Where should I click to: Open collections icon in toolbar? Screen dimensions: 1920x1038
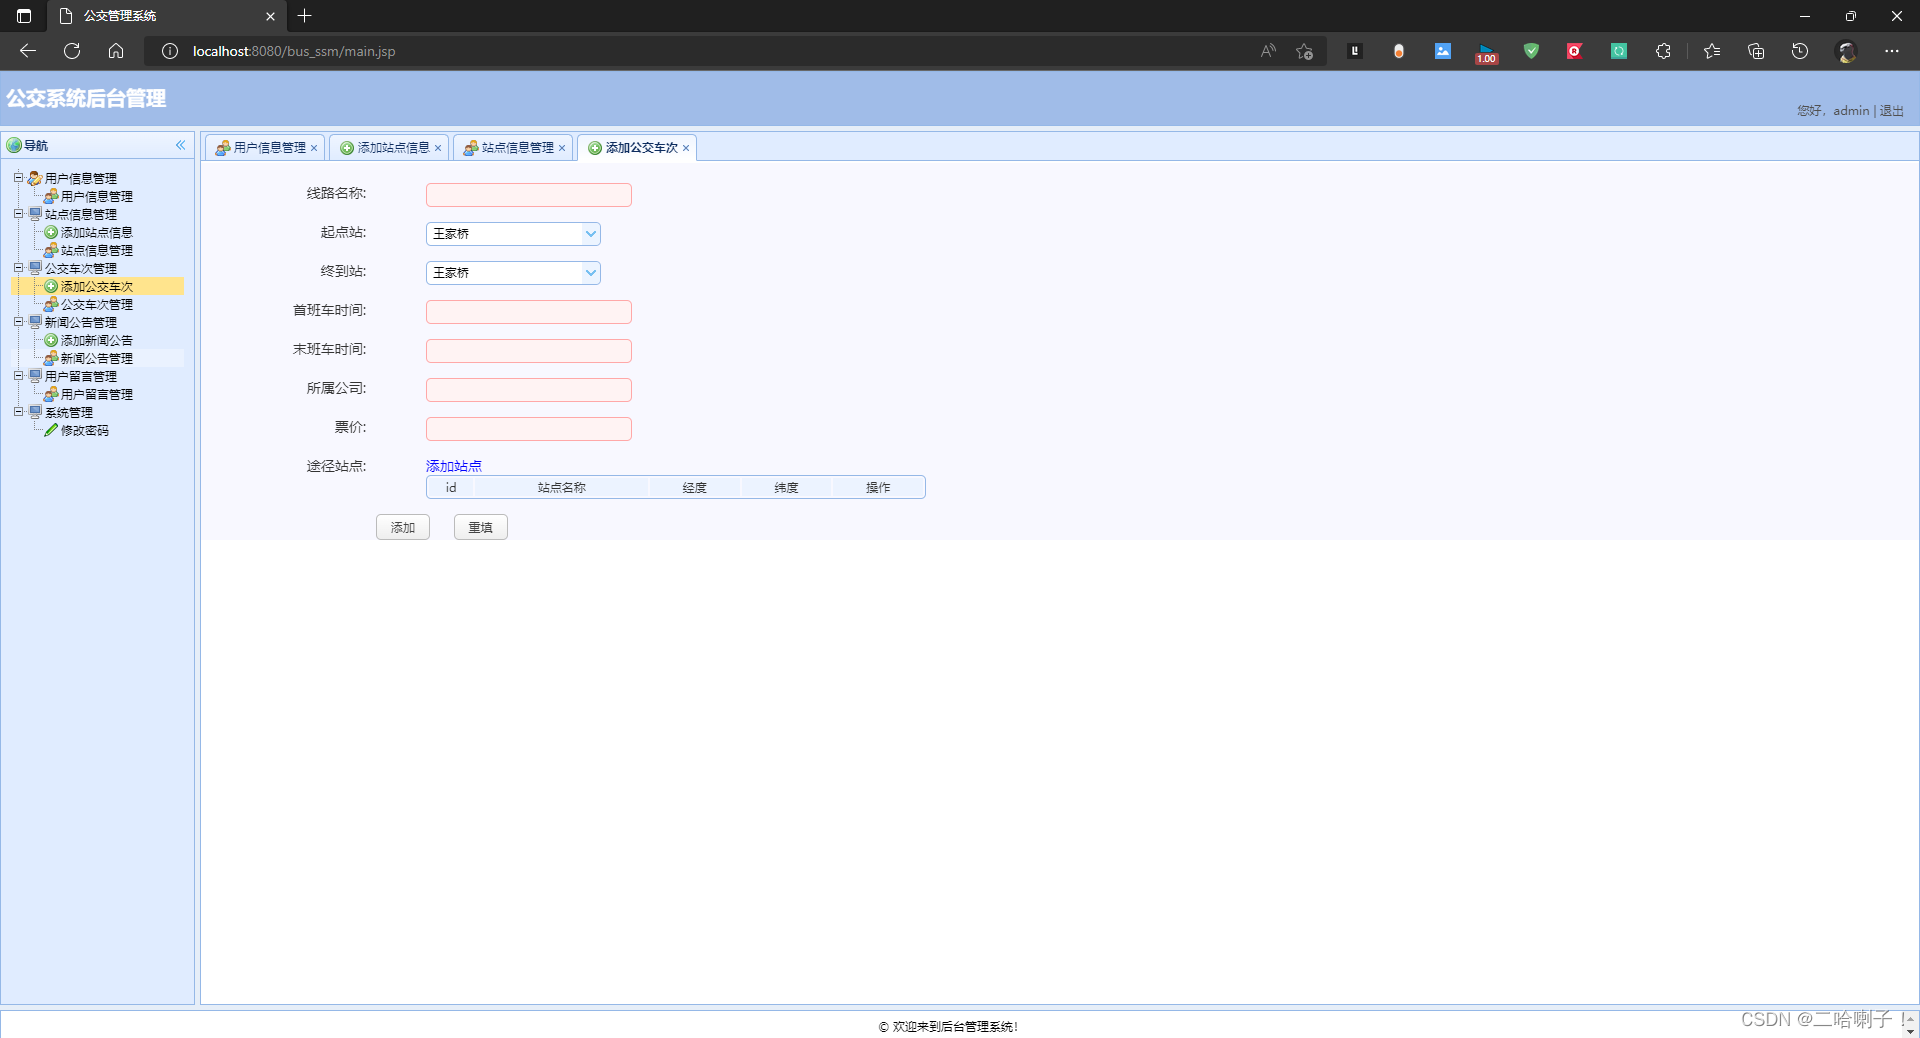click(1756, 51)
